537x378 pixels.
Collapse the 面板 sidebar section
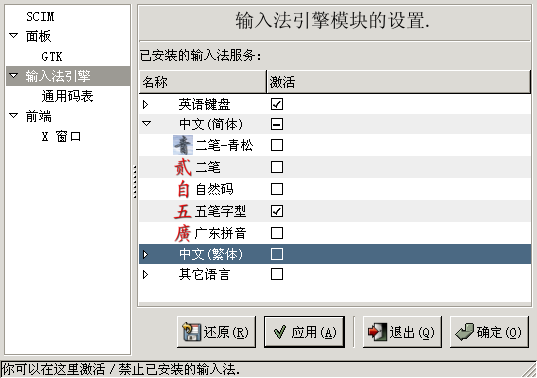point(14,35)
